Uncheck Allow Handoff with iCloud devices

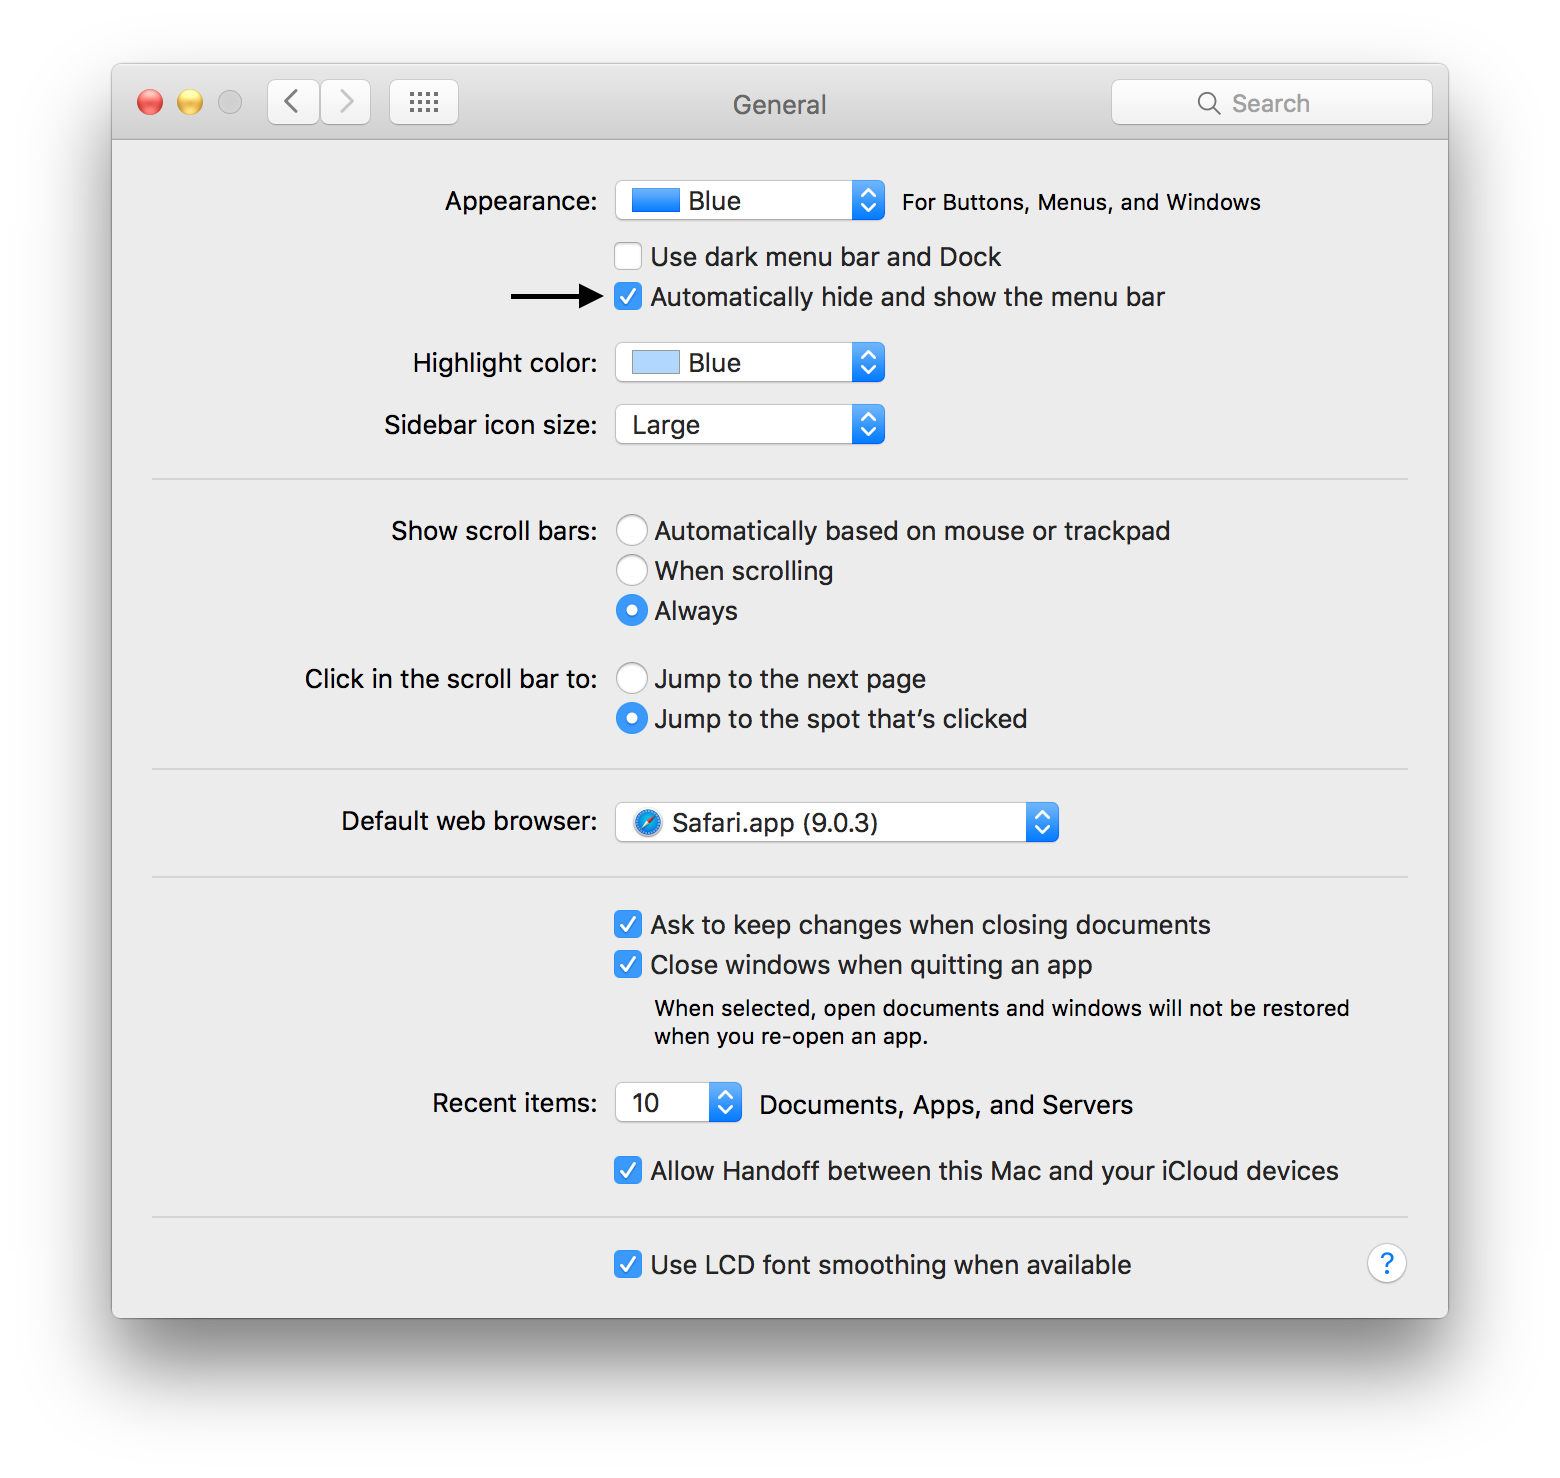coord(628,1170)
